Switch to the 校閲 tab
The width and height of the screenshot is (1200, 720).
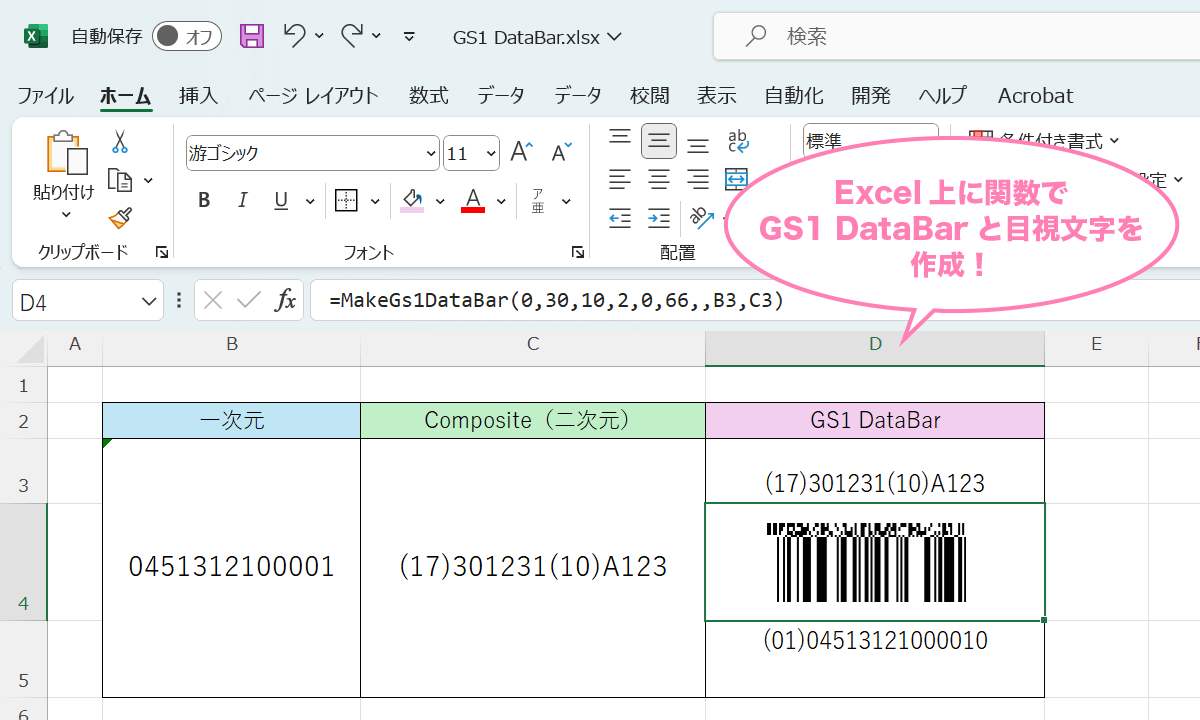pyautogui.click(x=650, y=96)
